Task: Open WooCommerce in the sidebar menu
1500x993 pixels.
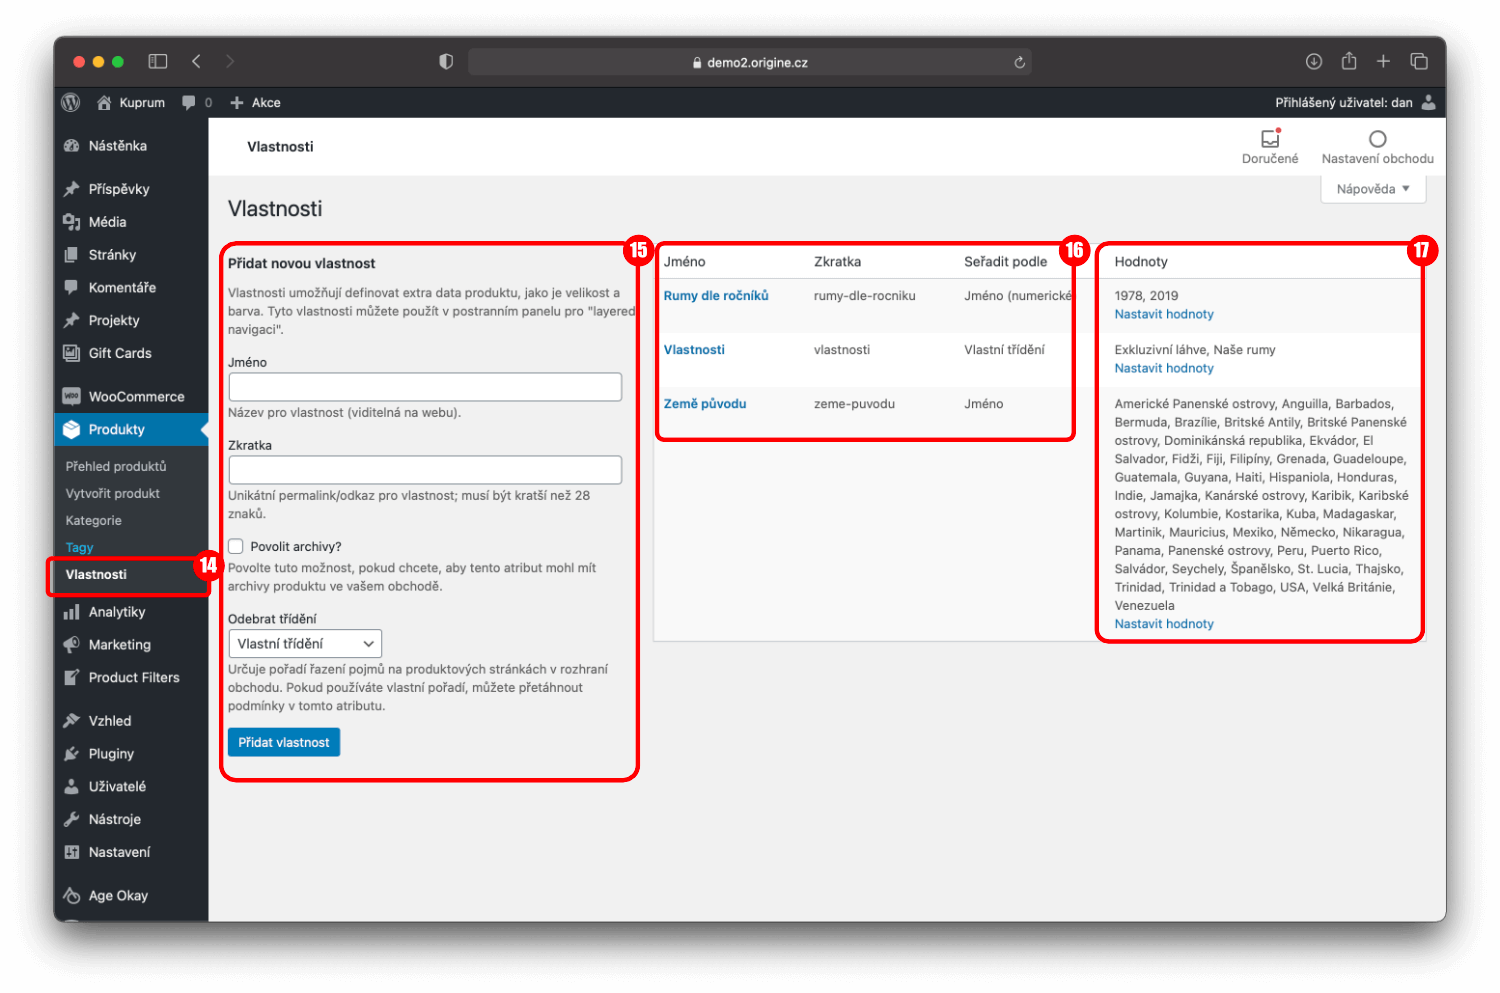Action: coord(136,396)
